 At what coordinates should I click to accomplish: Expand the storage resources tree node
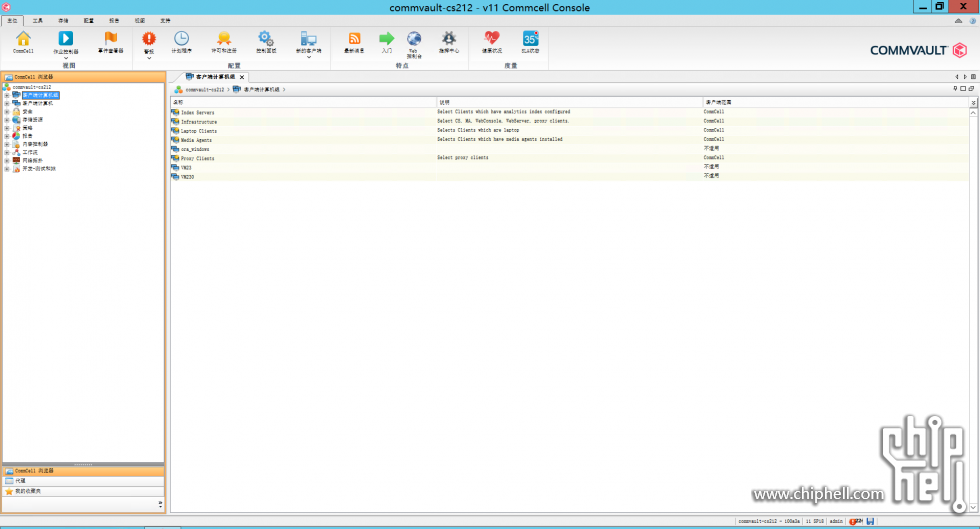pos(7,119)
